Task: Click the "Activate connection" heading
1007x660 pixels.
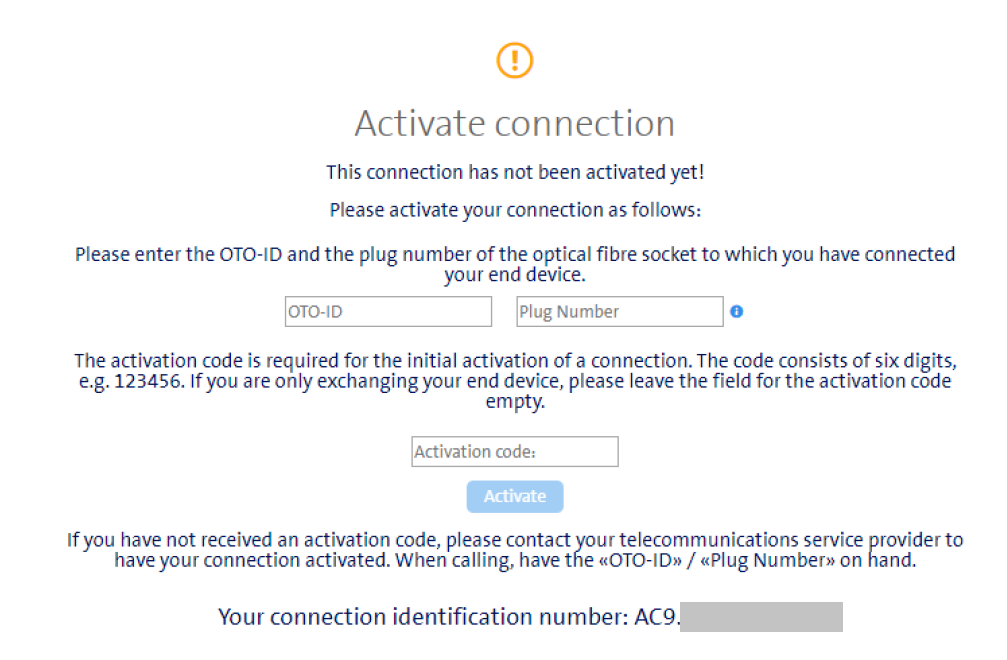Action: (515, 123)
